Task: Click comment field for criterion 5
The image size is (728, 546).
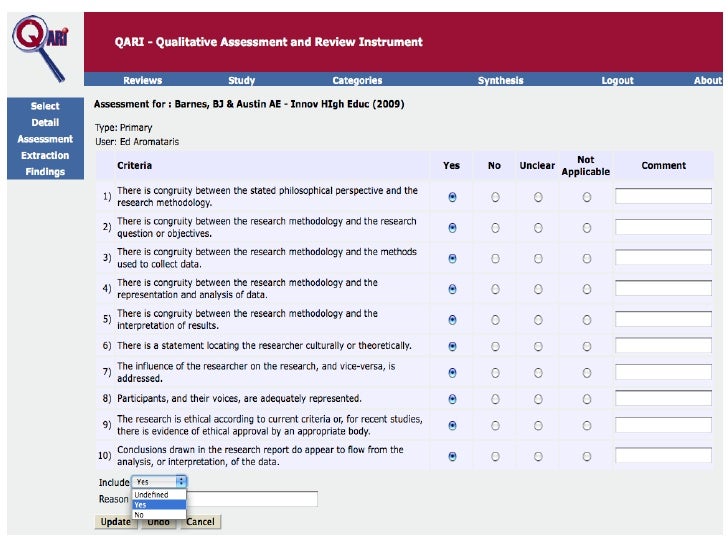Action: [663, 318]
